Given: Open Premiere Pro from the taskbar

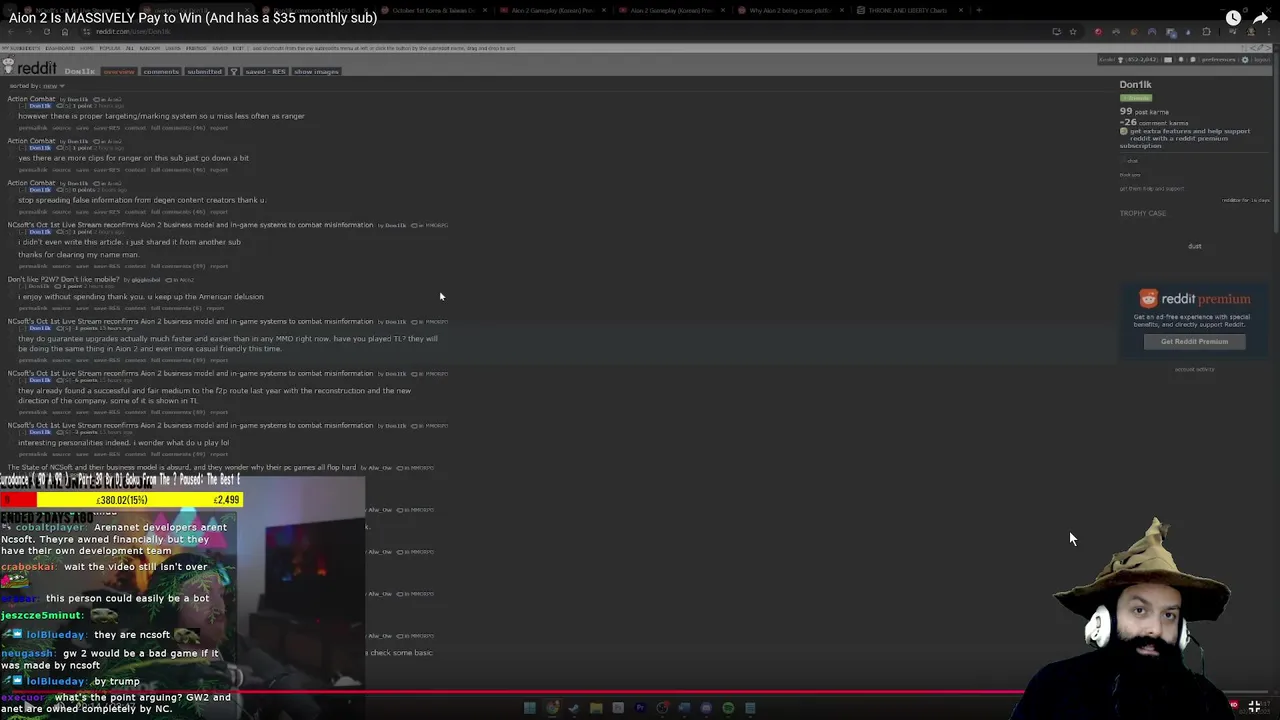Looking at the screenshot, I should 640,708.
